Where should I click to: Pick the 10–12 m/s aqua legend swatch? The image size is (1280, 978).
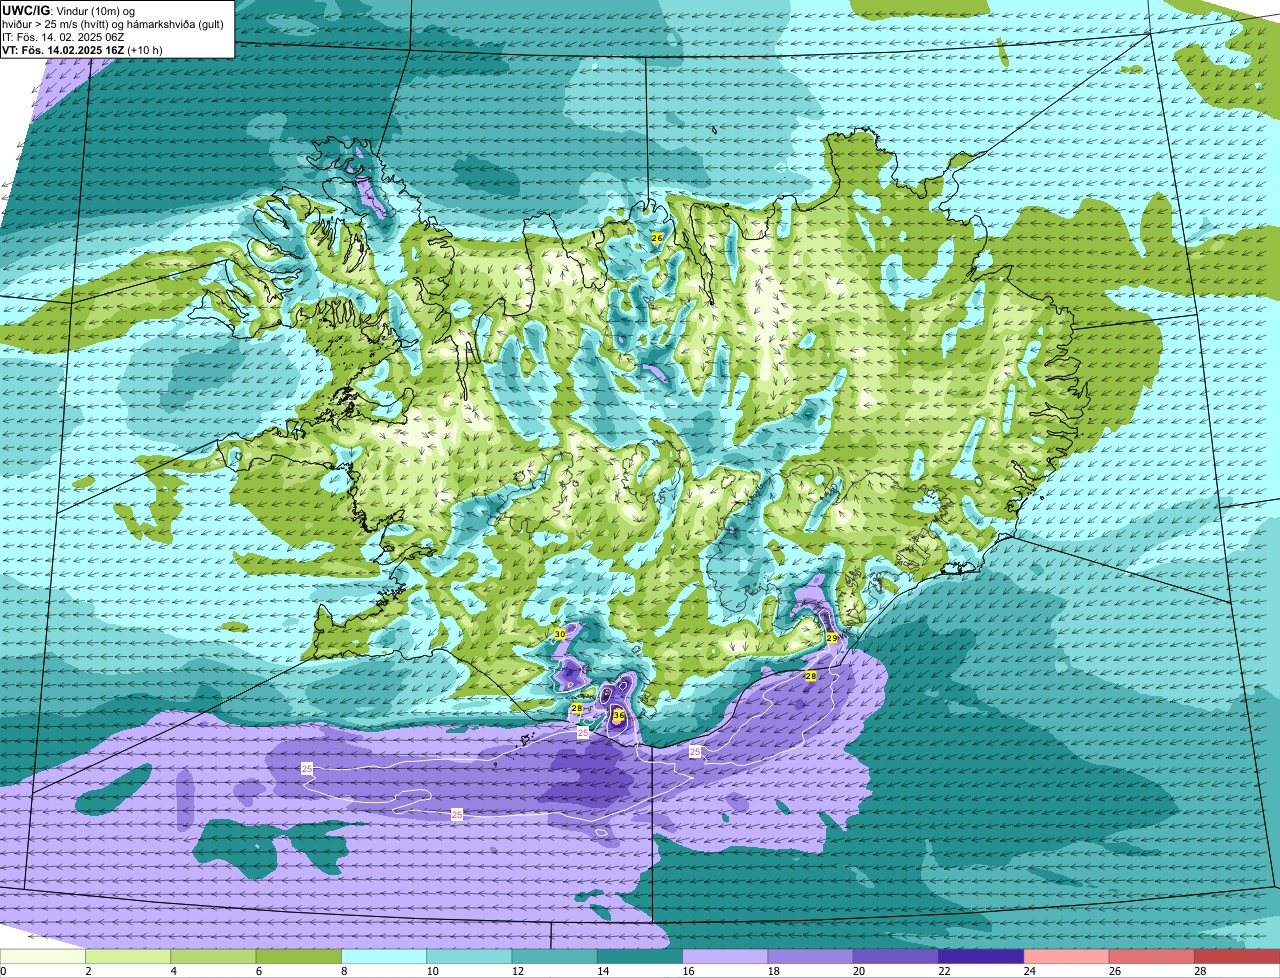[469, 956]
